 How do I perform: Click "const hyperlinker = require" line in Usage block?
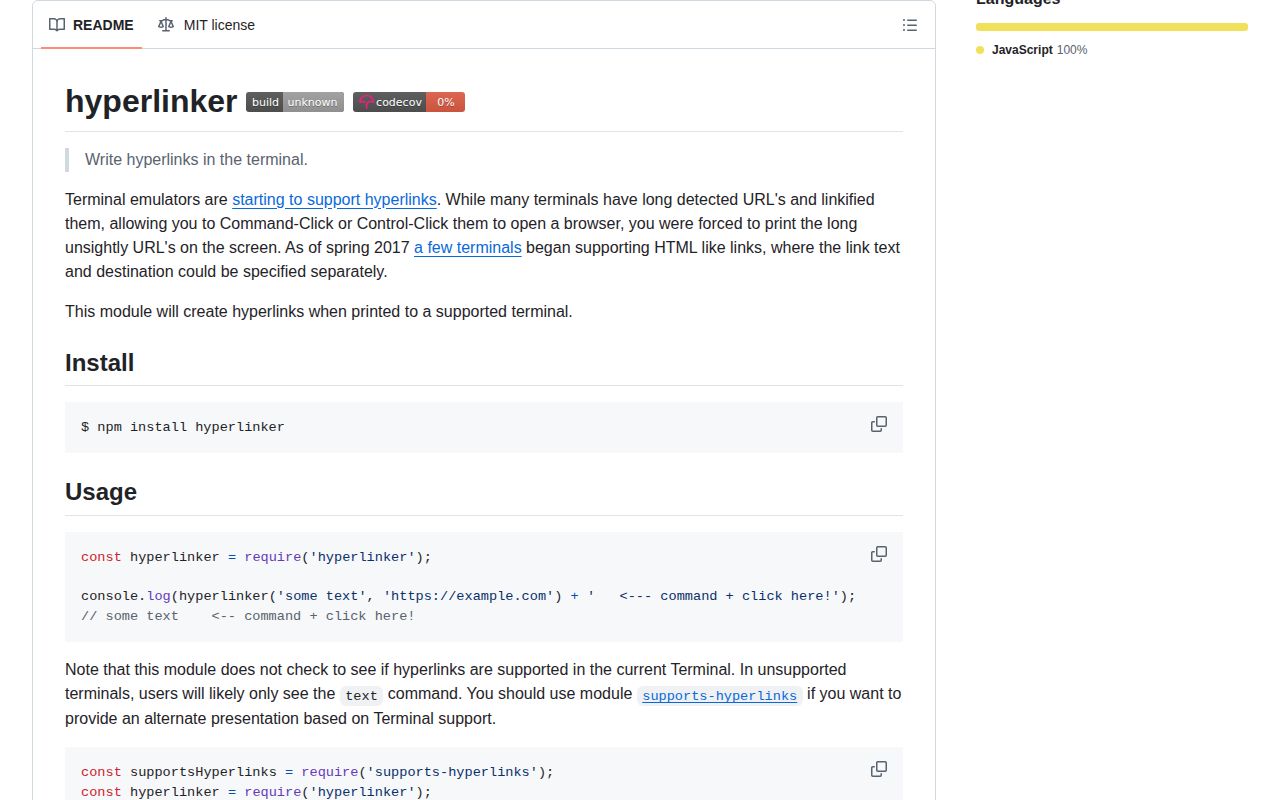coord(256,557)
